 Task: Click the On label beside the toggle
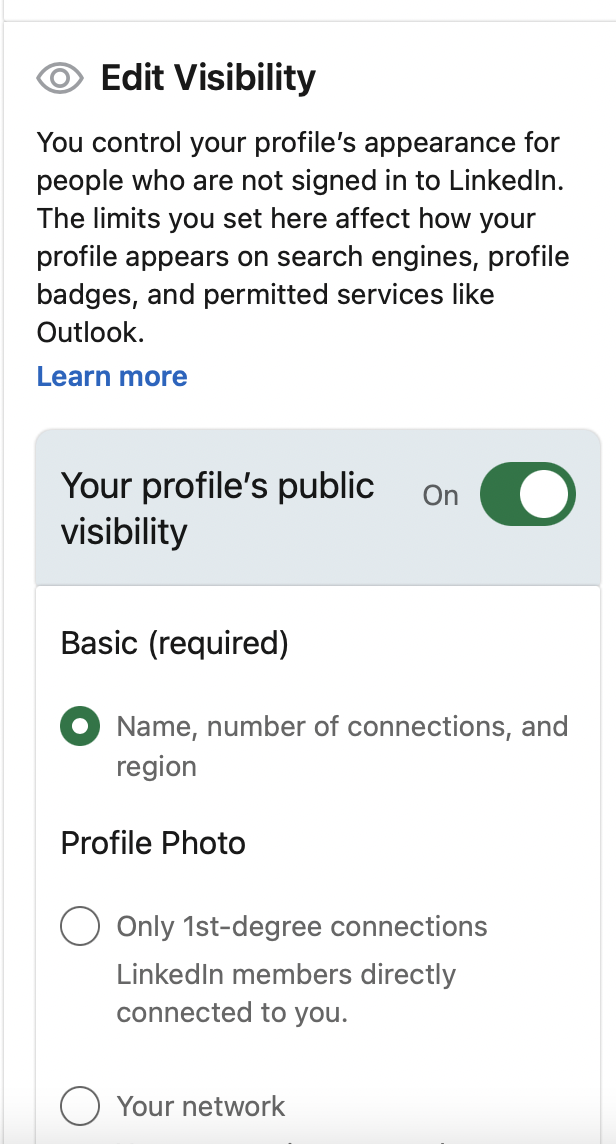click(x=440, y=495)
